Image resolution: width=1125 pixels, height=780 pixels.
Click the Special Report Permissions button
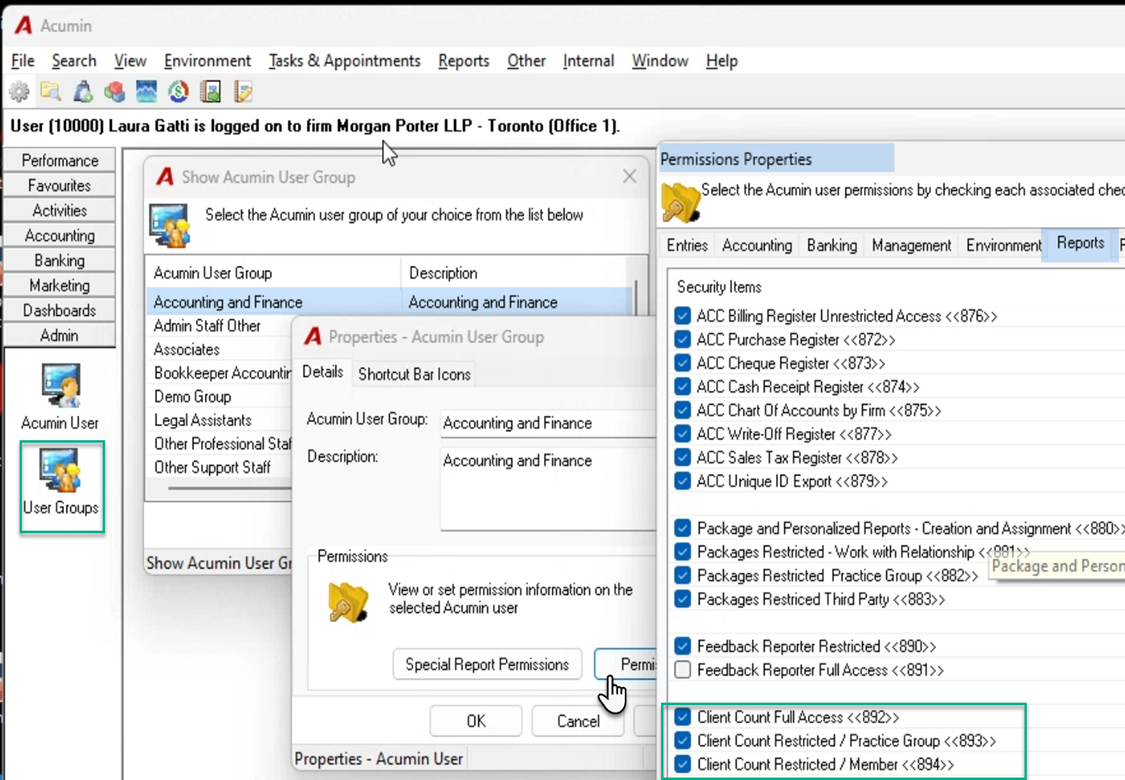[x=487, y=664]
